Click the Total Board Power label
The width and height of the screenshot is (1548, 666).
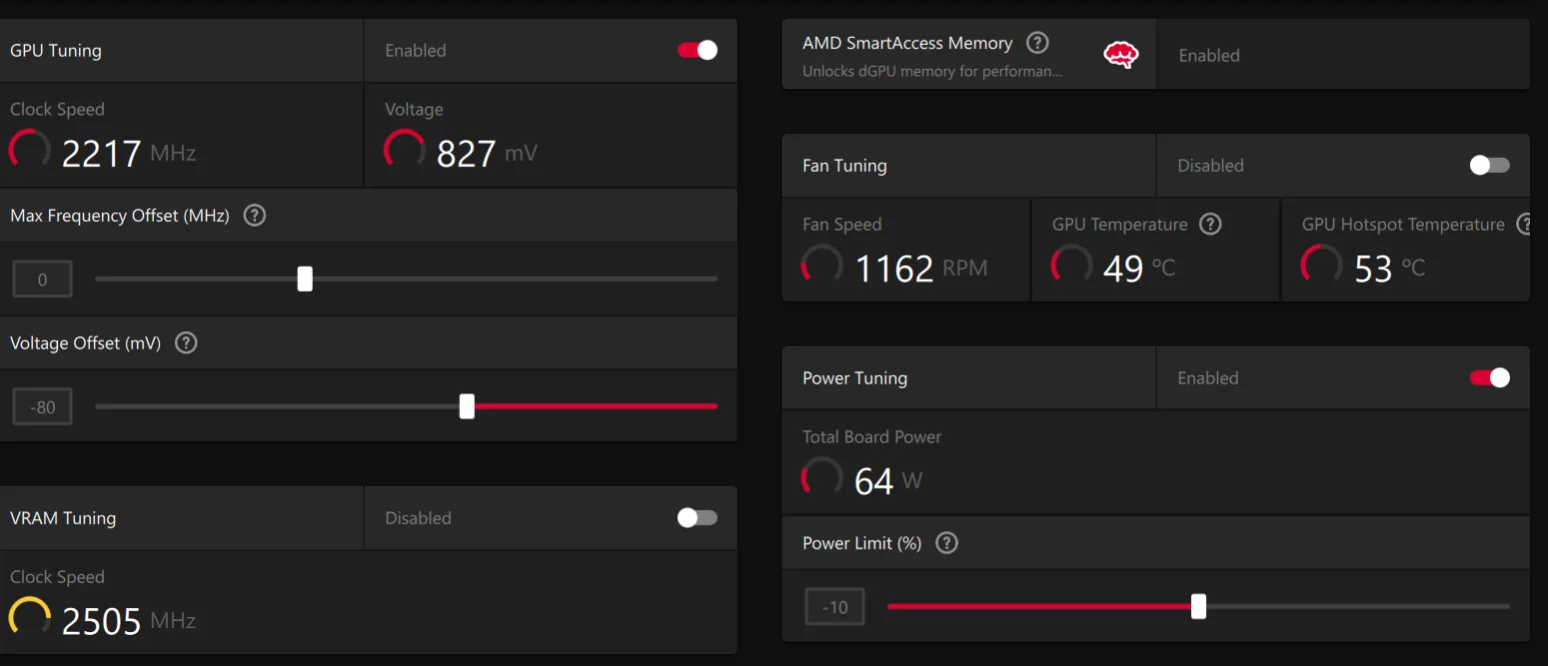[872, 437]
